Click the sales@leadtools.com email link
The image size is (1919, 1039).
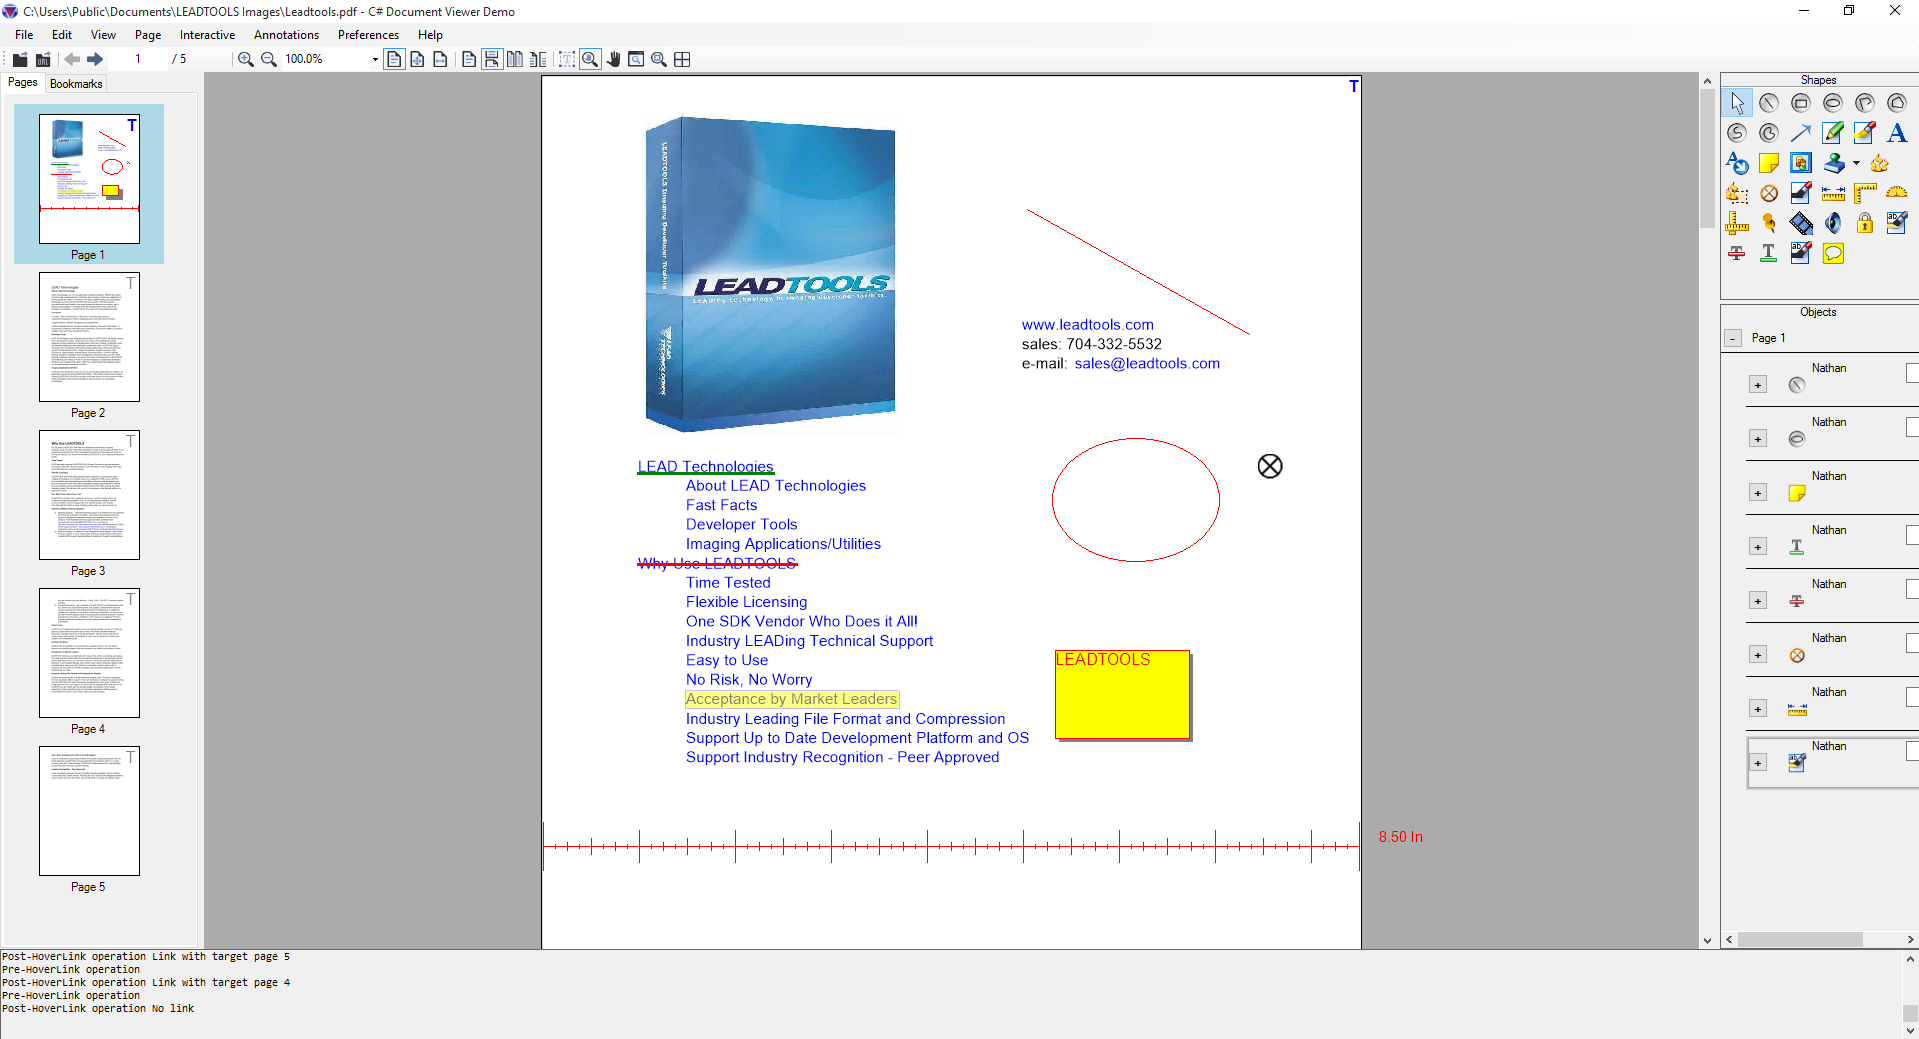click(x=1147, y=364)
